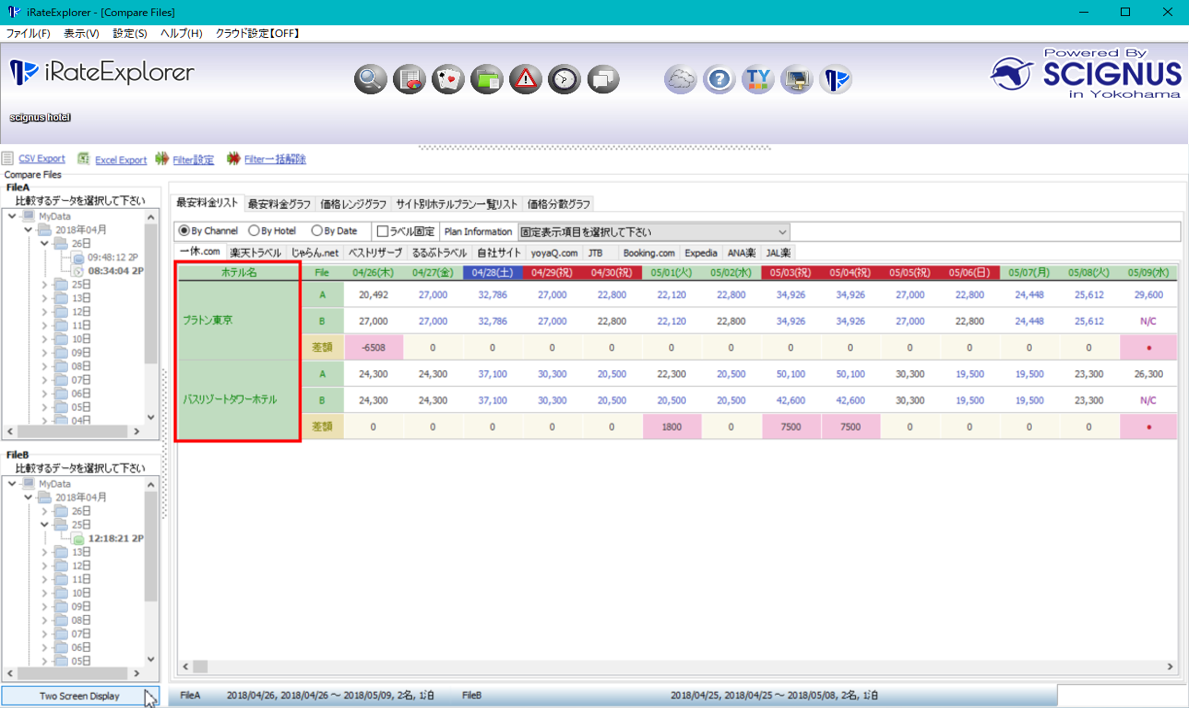This screenshot has height=708, width=1189.
Task: Open the spreadsheet chart report icon
Action: tap(409, 79)
